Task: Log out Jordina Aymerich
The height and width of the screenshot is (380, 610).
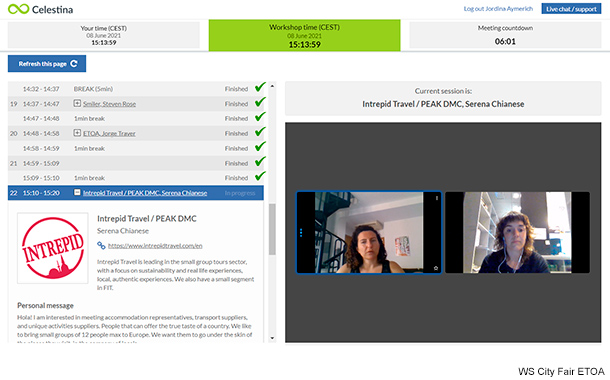Action: [x=498, y=9]
